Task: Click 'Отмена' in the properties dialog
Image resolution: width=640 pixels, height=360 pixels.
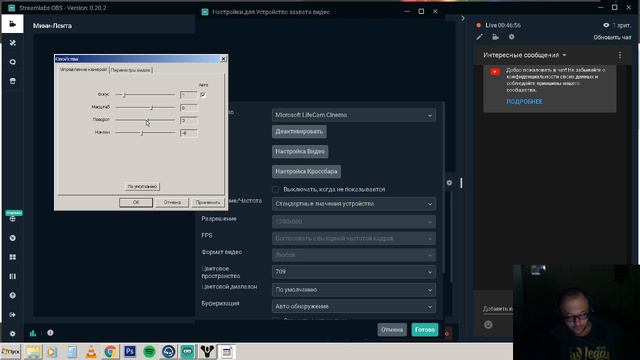Action: tap(172, 202)
